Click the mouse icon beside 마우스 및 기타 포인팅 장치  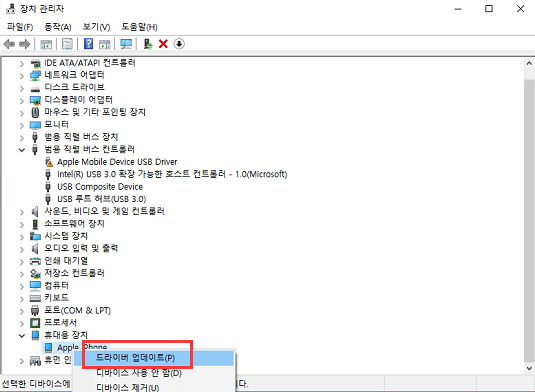pos(35,112)
